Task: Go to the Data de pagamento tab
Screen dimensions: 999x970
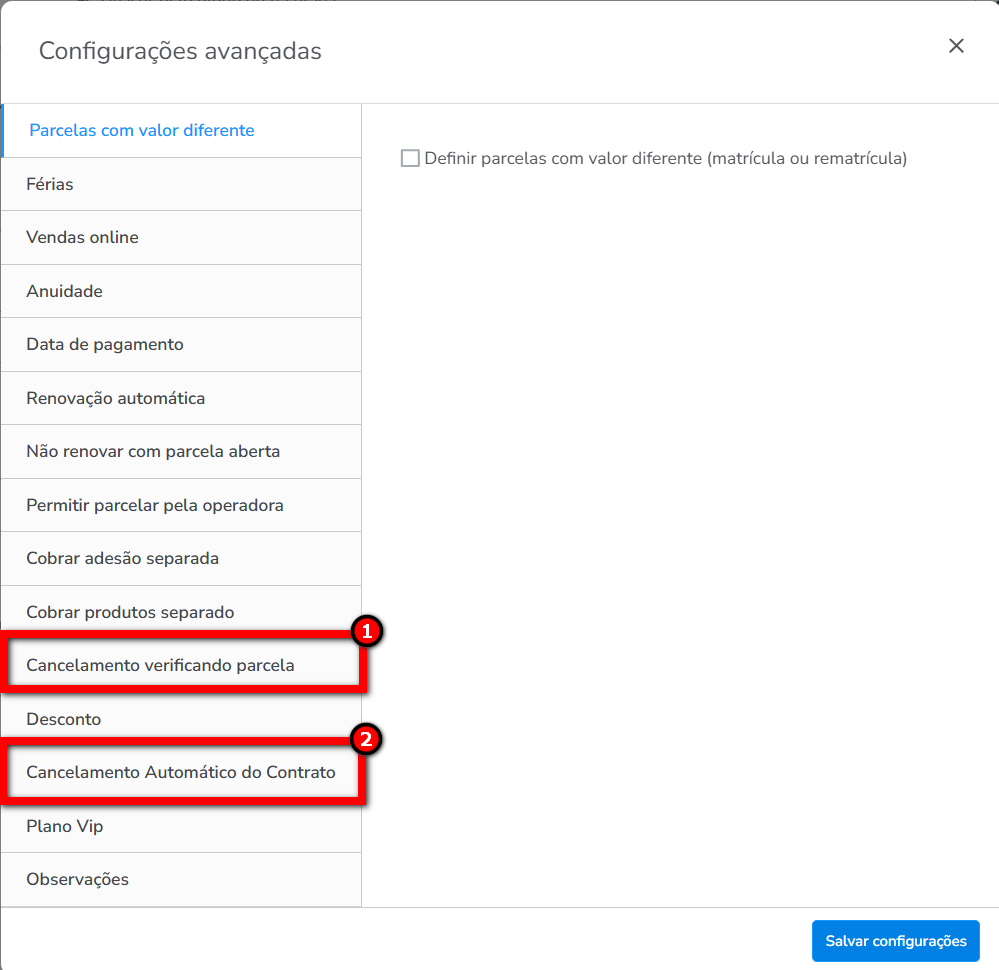Action: pyautogui.click(x=105, y=345)
